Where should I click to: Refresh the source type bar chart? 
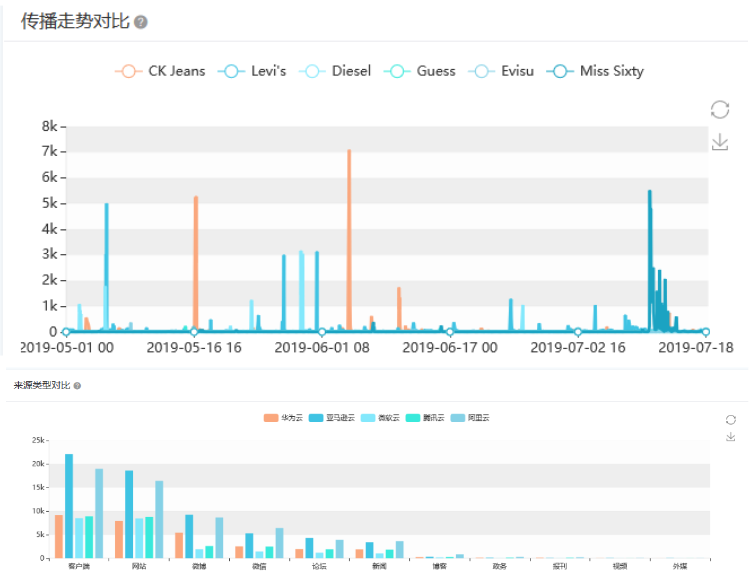click(730, 419)
